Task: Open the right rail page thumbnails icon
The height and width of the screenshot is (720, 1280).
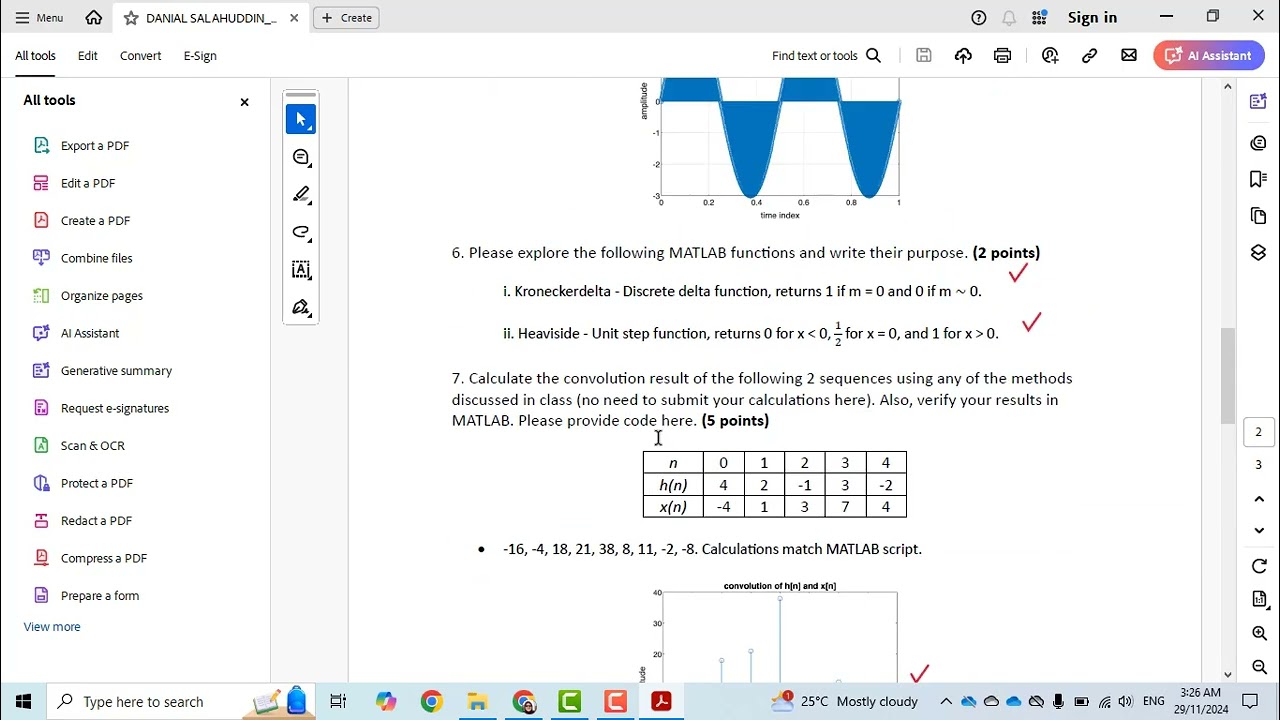Action: (1259, 216)
